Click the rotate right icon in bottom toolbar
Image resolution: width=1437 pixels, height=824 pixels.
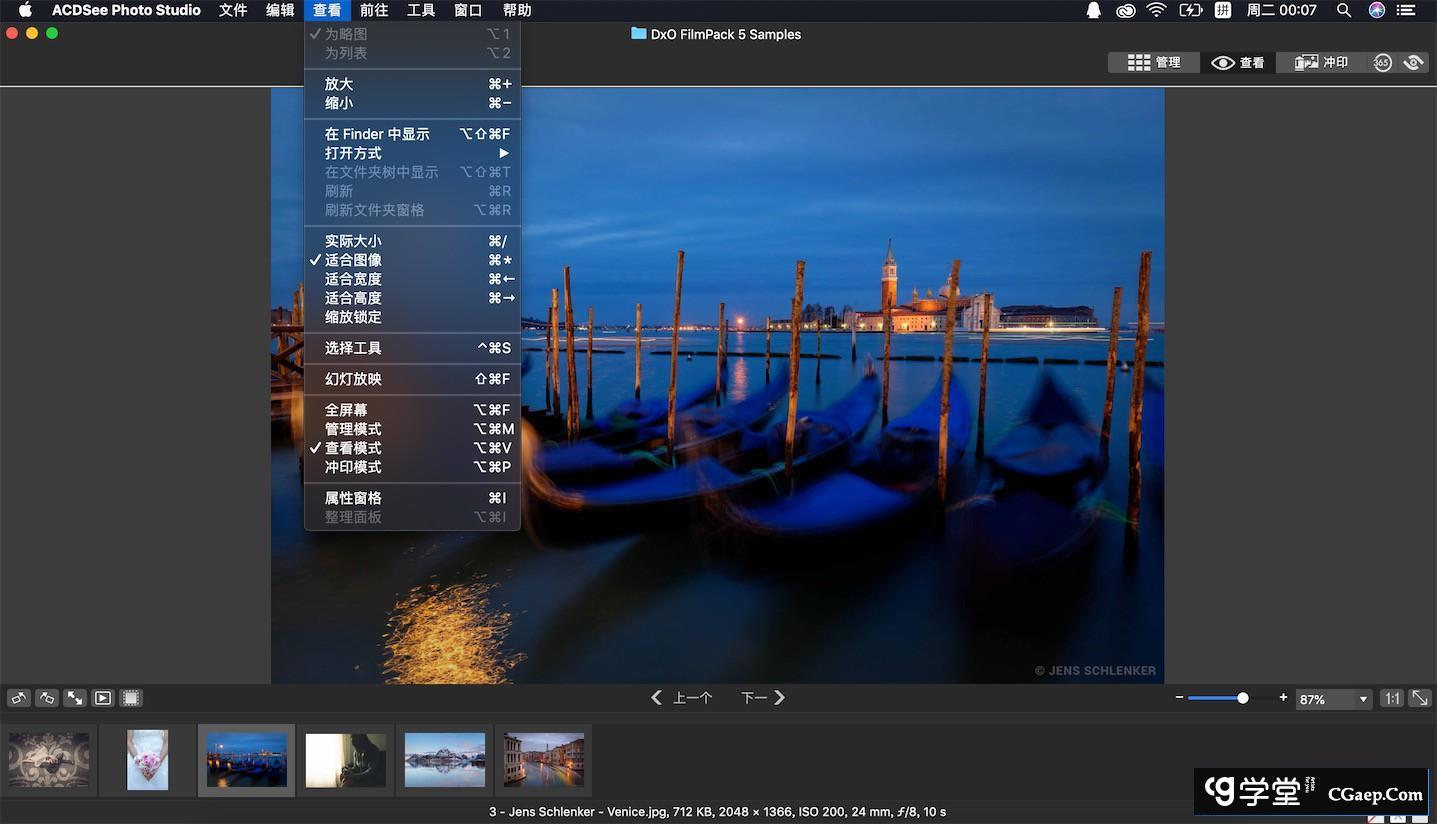[46, 698]
